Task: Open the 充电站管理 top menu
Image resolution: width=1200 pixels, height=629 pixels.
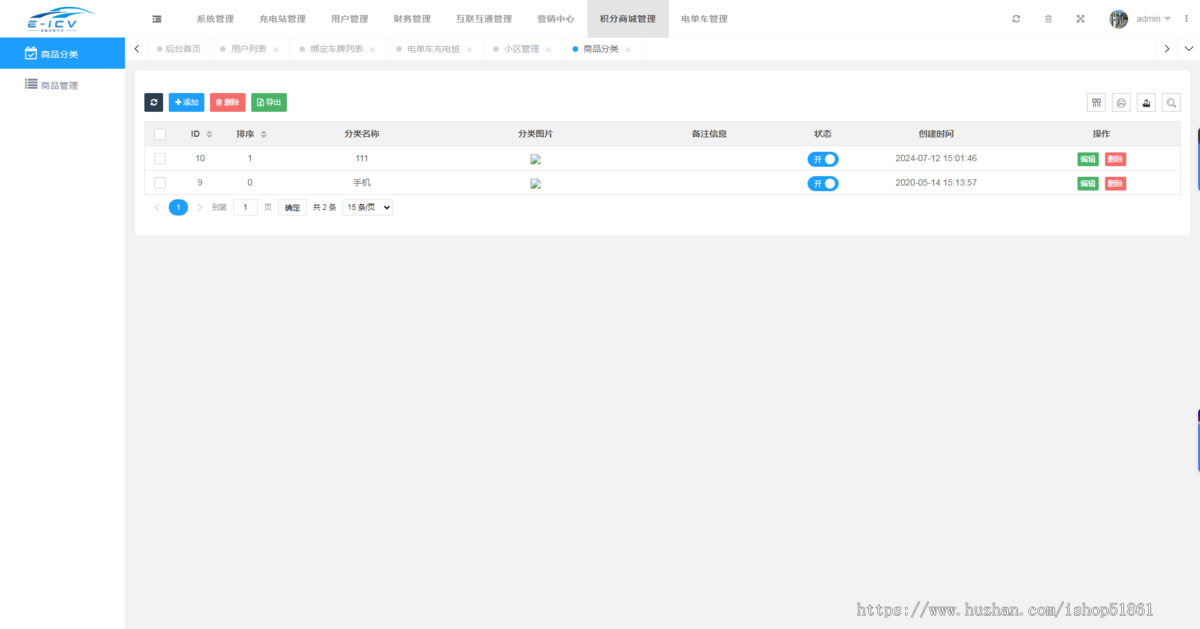Action: coord(283,19)
